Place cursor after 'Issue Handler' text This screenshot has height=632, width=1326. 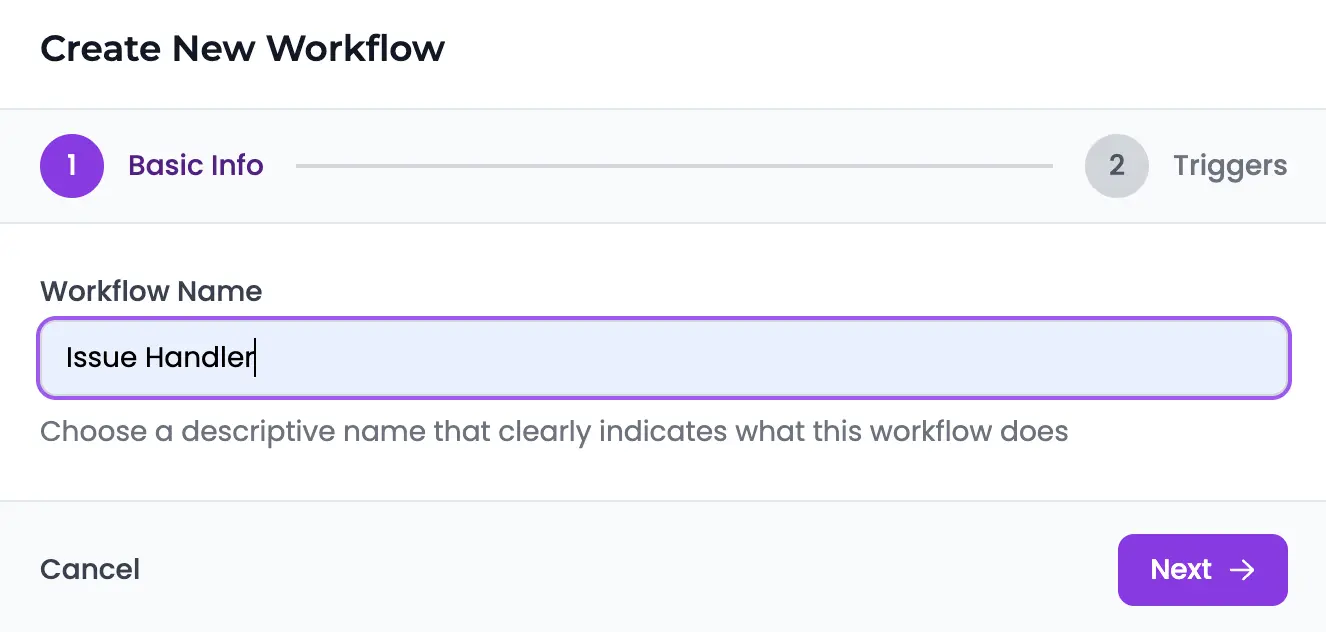(256, 358)
